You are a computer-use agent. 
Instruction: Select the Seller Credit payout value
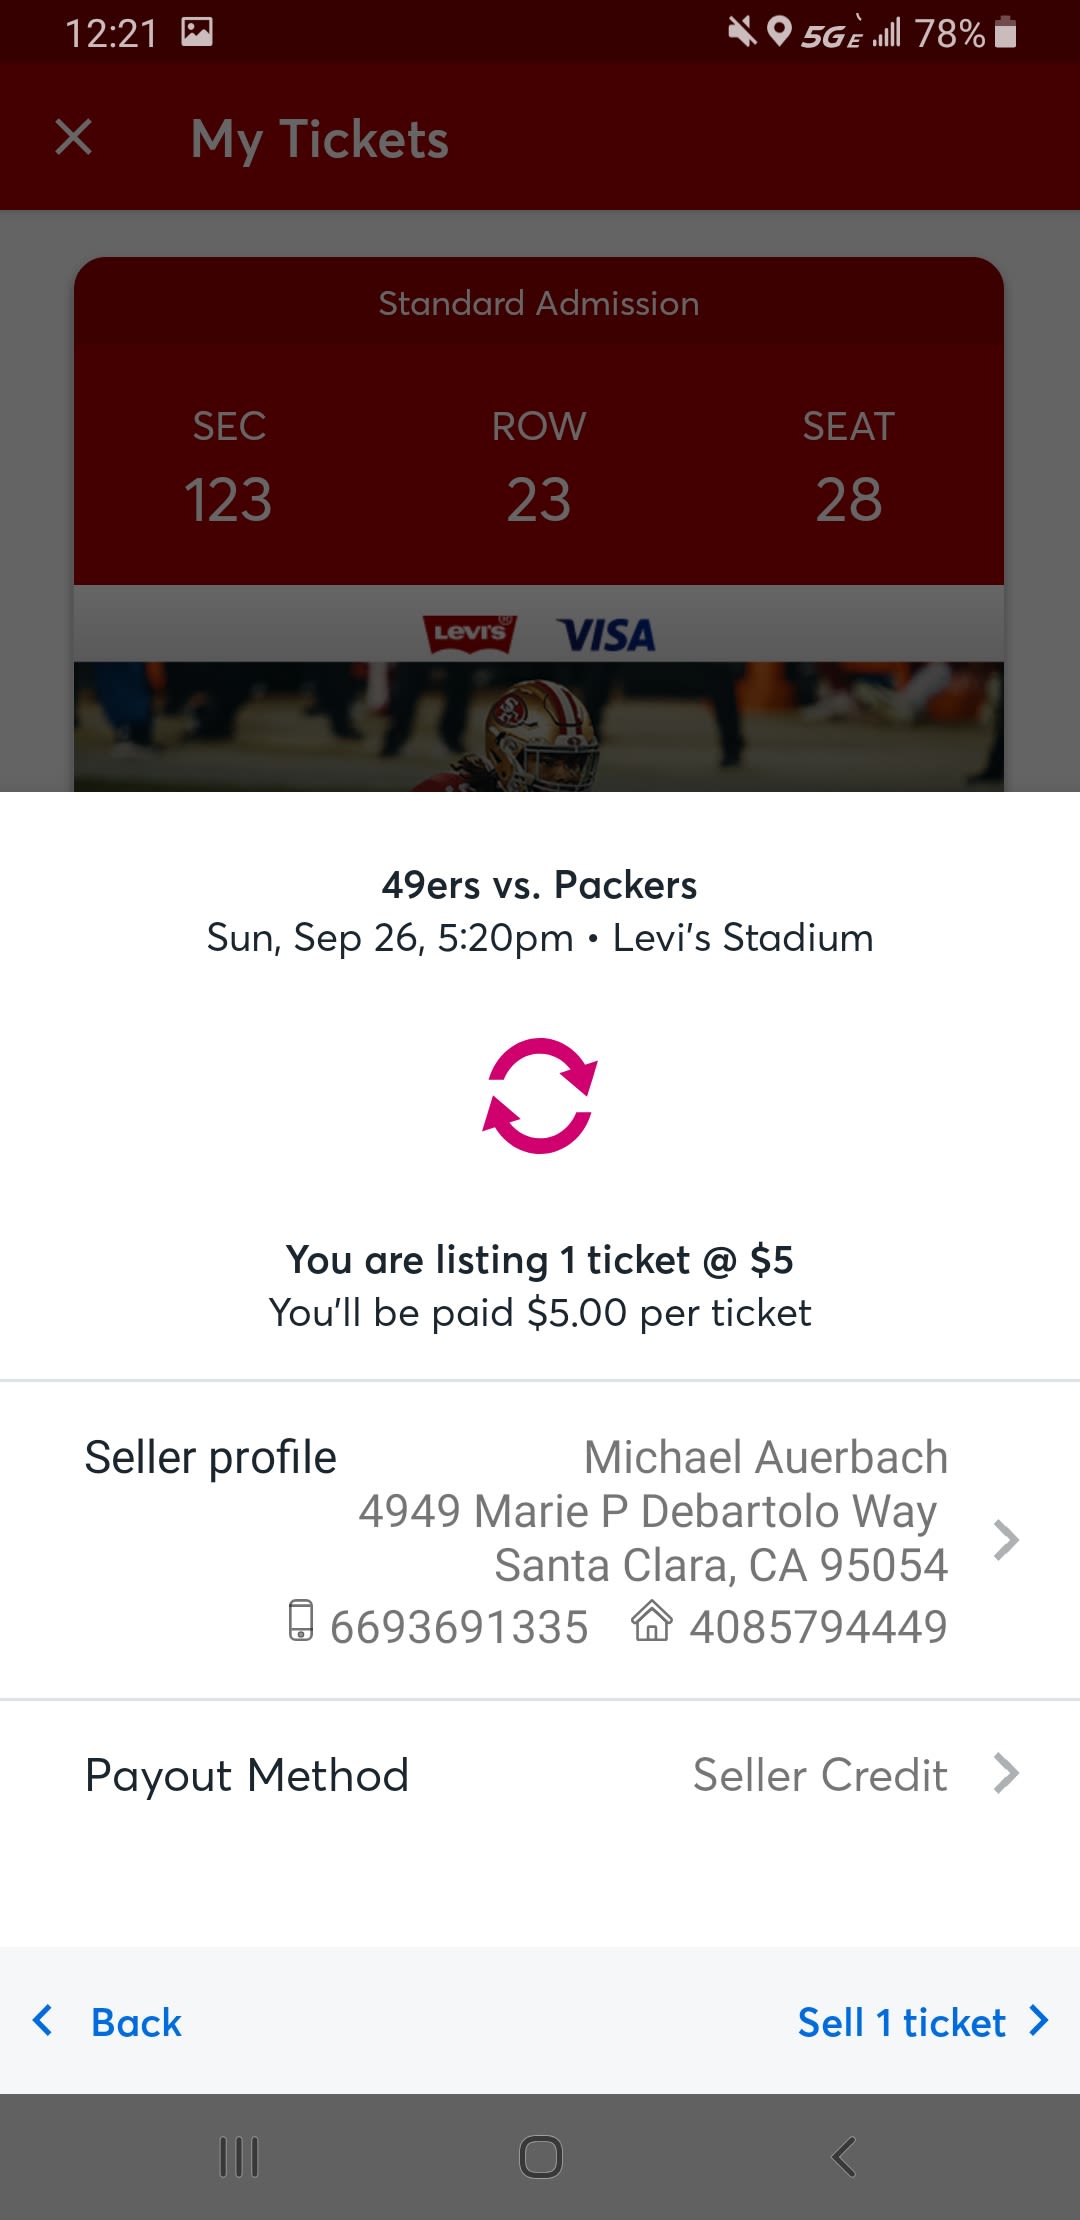click(820, 1775)
